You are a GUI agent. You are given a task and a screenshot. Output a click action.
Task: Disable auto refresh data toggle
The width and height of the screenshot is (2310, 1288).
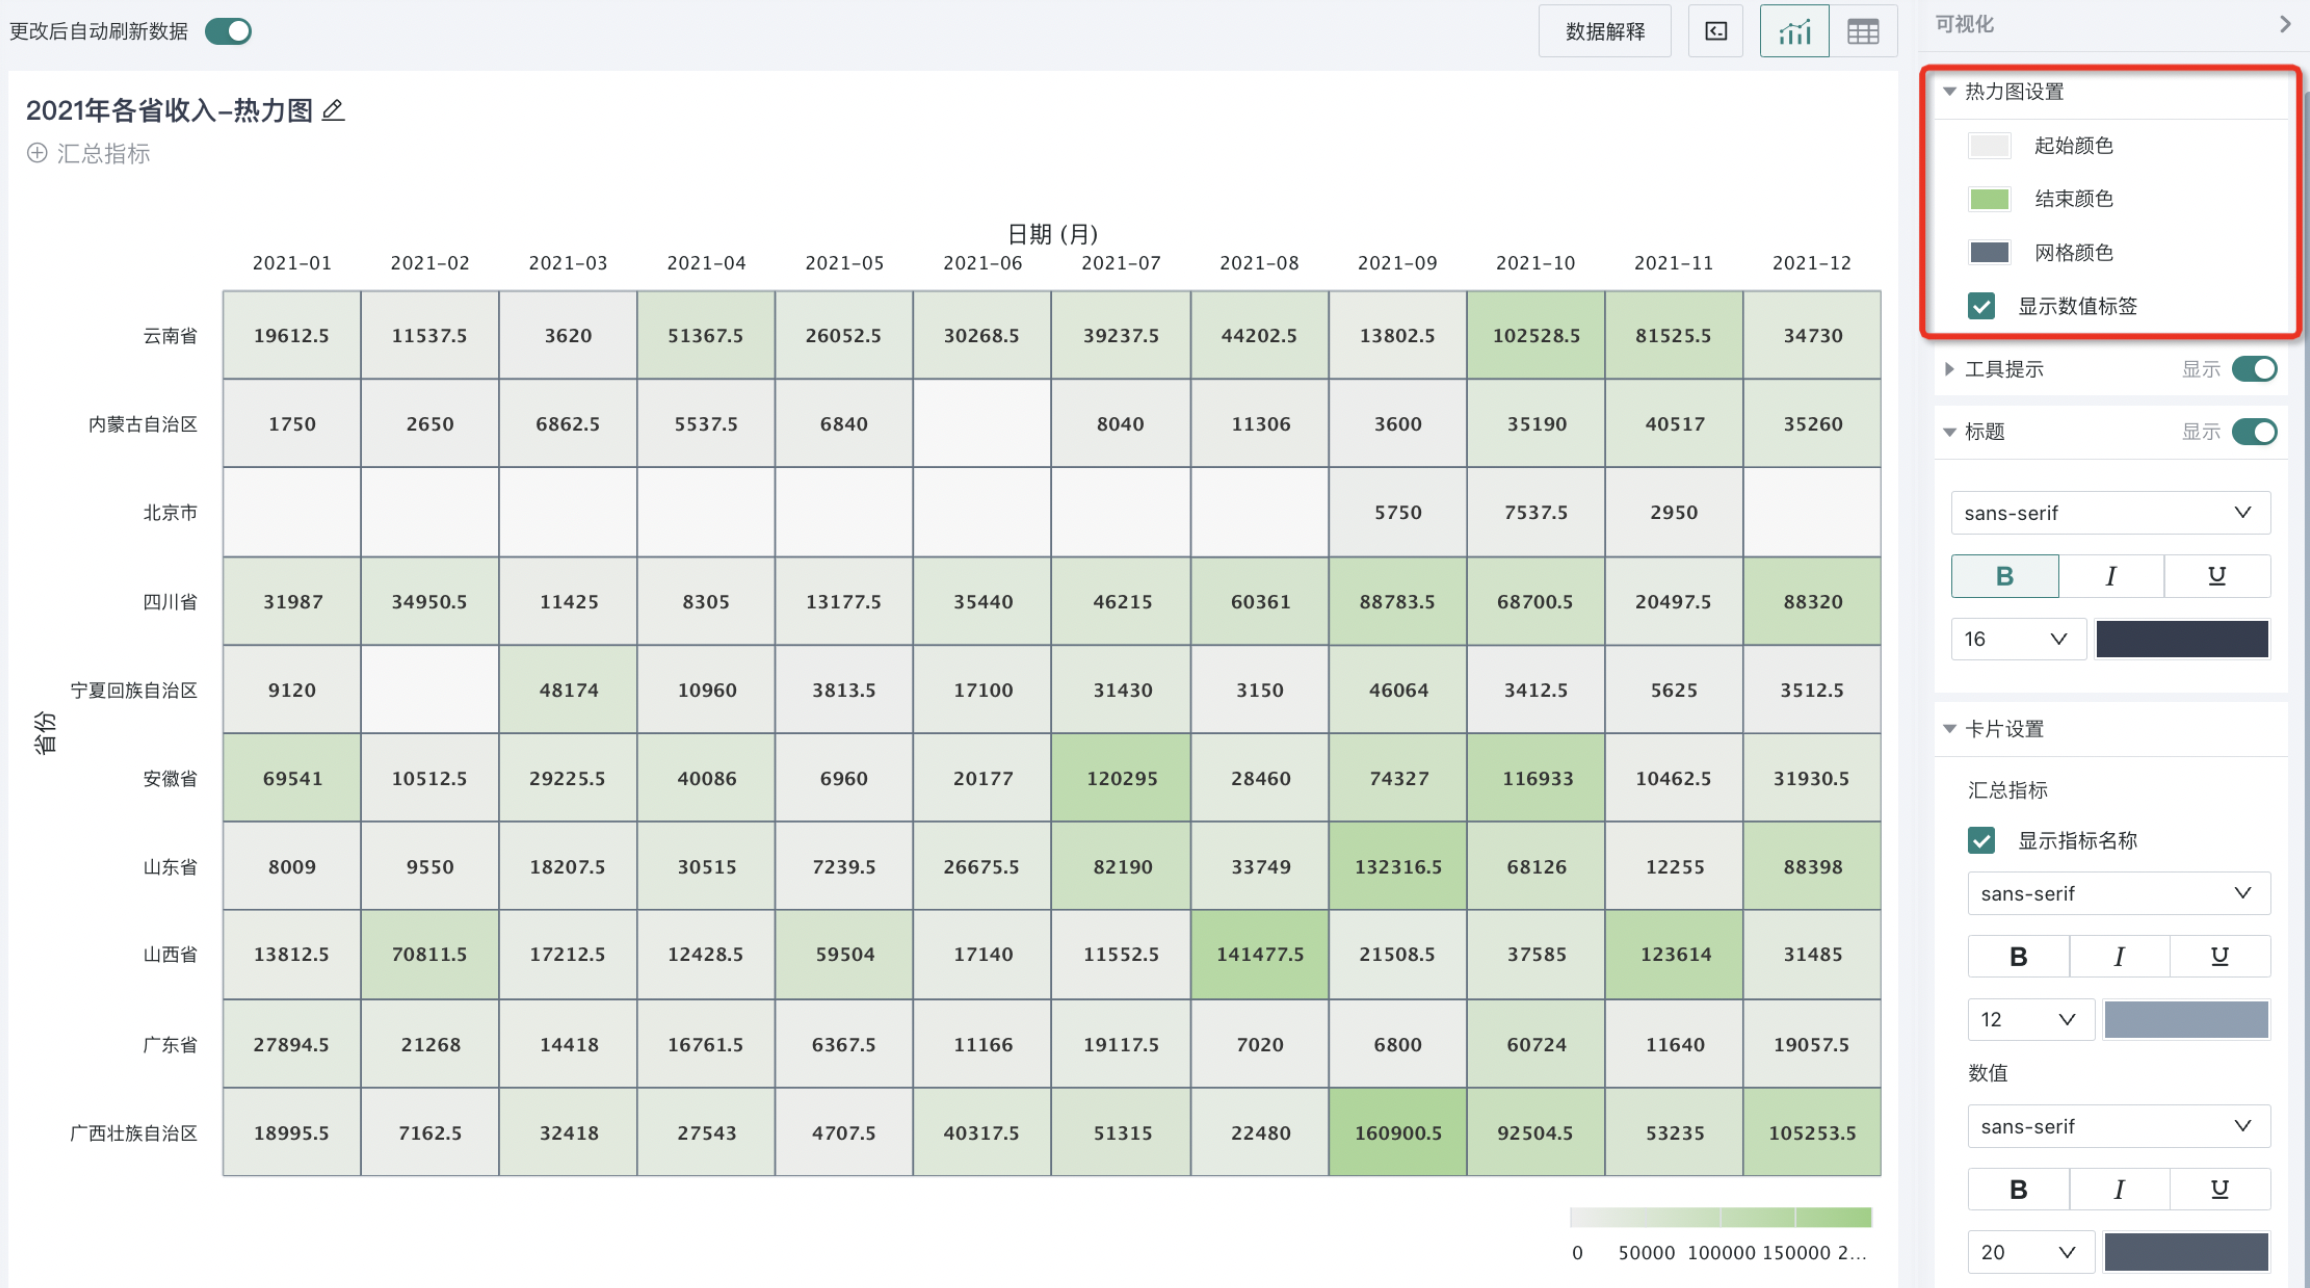[x=229, y=31]
